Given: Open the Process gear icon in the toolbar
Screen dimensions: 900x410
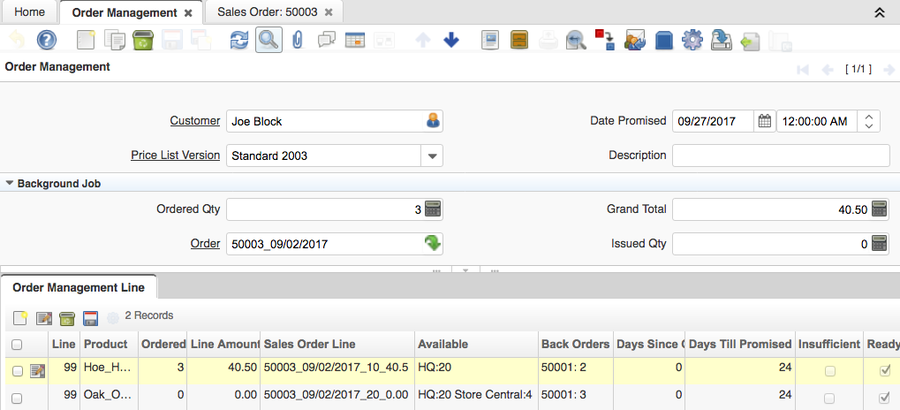Looking at the screenshot, I should 692,40.
